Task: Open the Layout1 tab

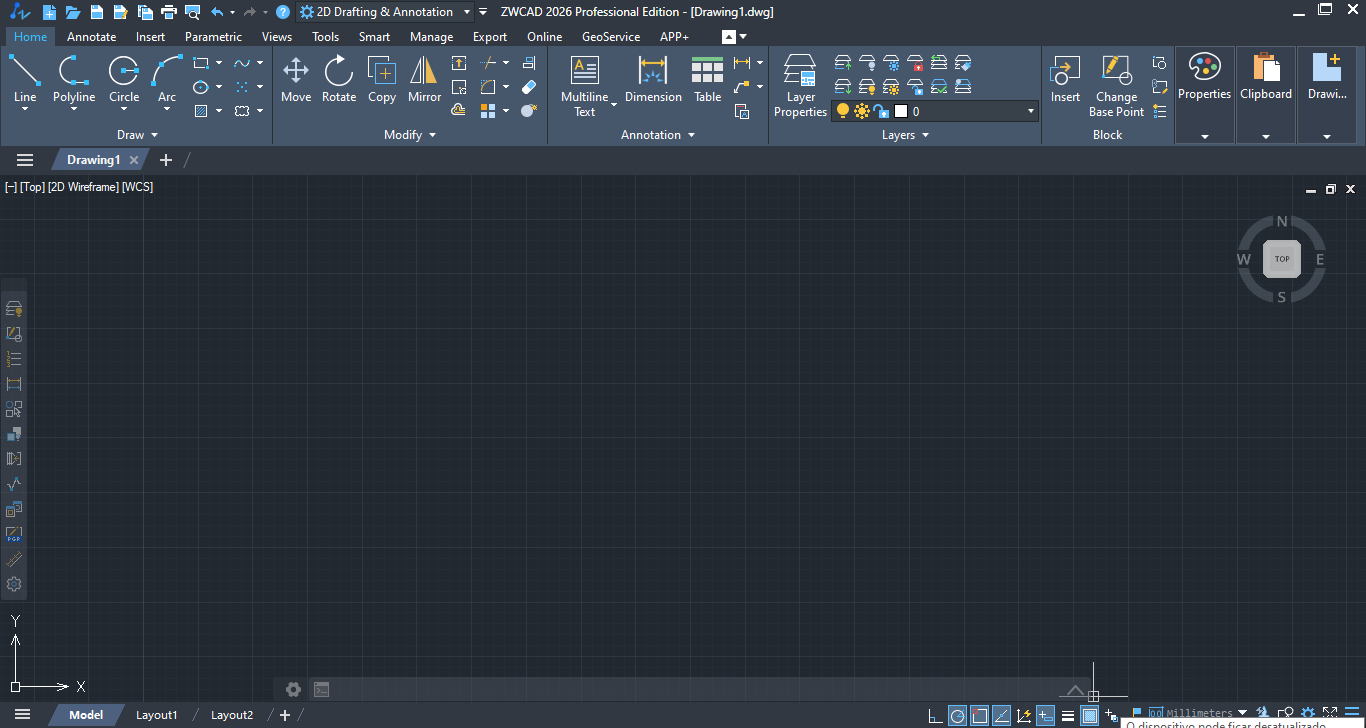Action: coord(157,715)
